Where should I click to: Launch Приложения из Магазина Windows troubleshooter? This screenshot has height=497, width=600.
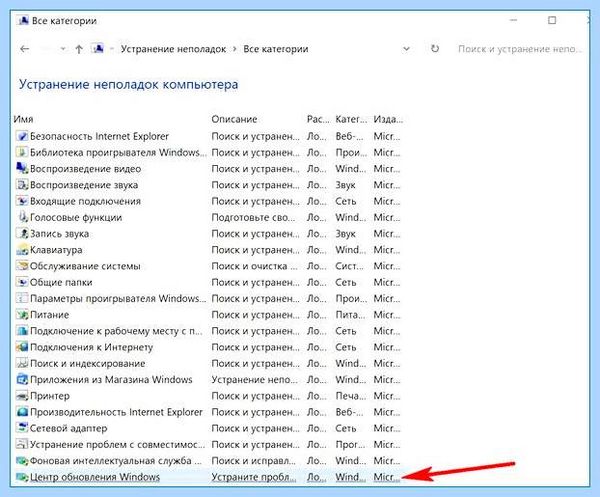click(x=111, y=380)
